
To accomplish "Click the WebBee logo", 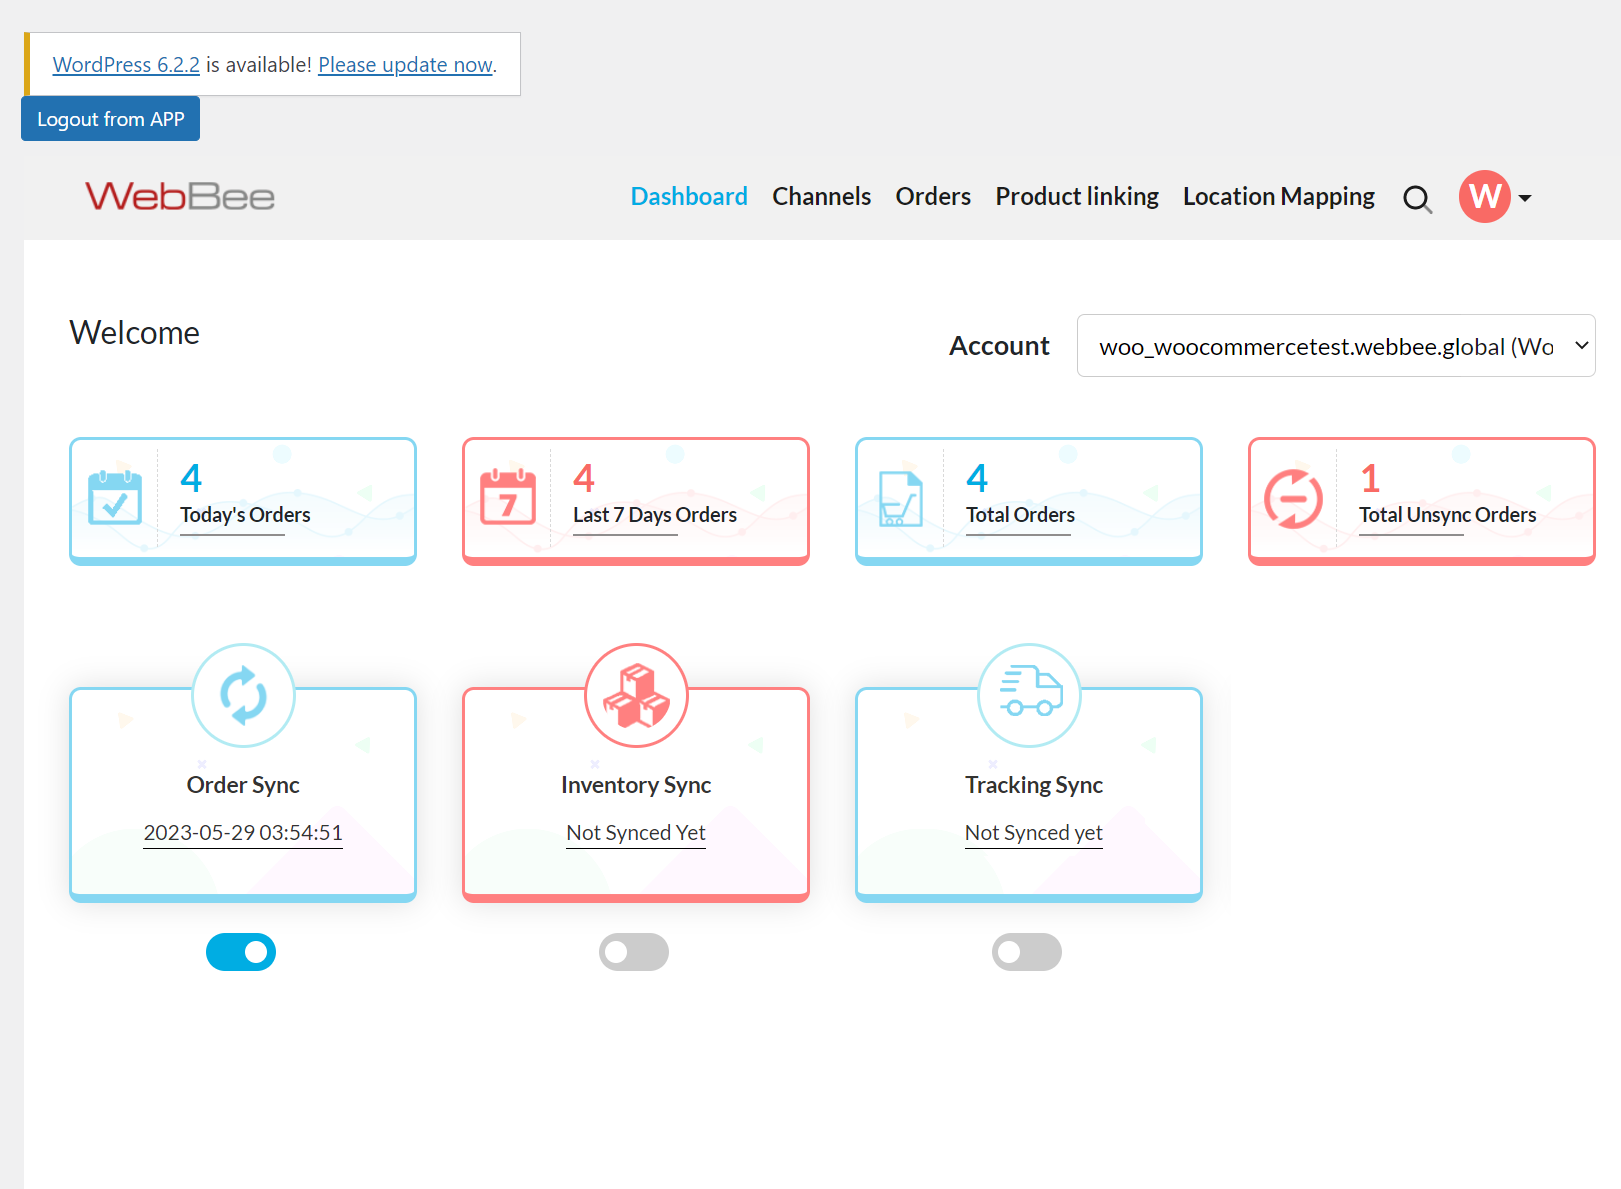I will [180, 196].
